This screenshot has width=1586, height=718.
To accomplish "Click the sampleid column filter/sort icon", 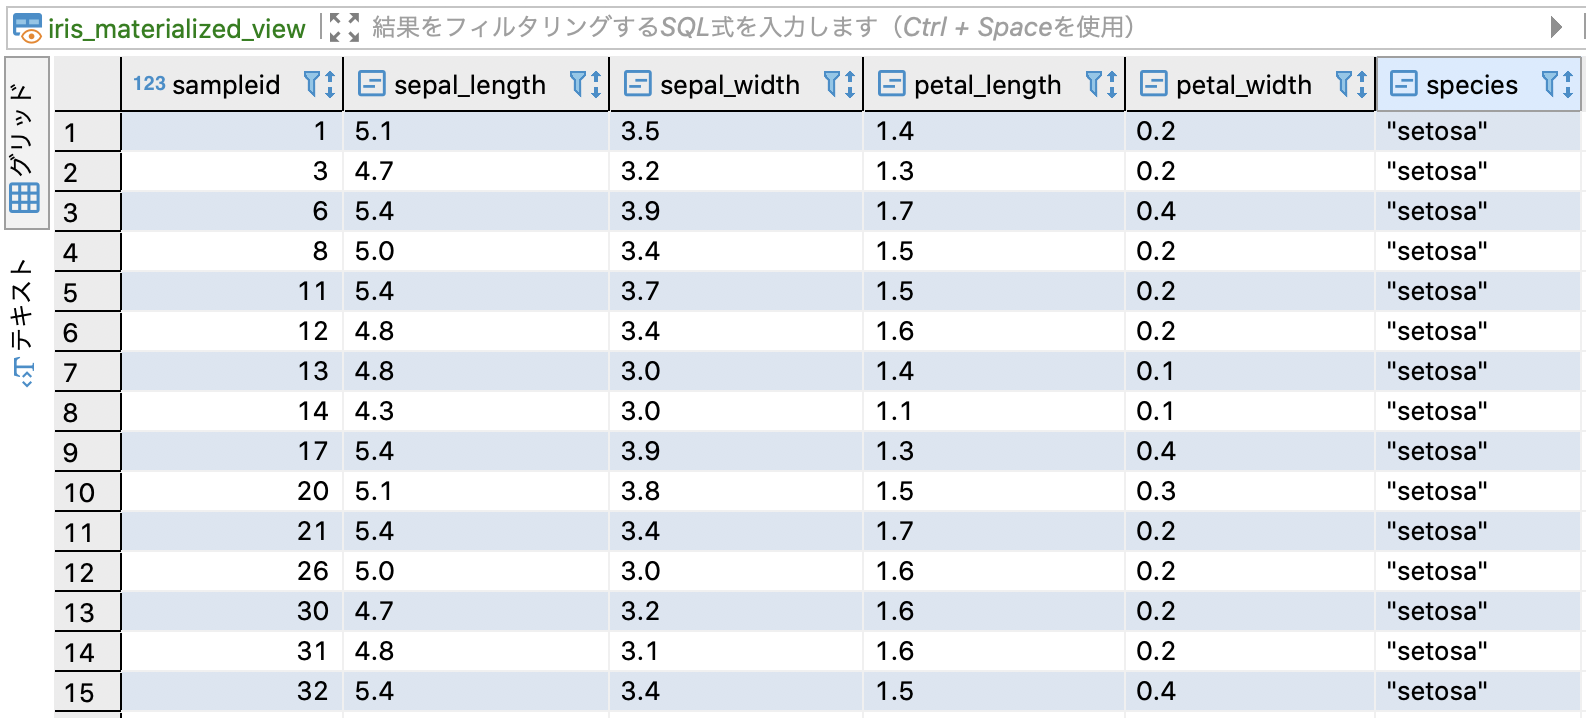I will click(319, 85).
